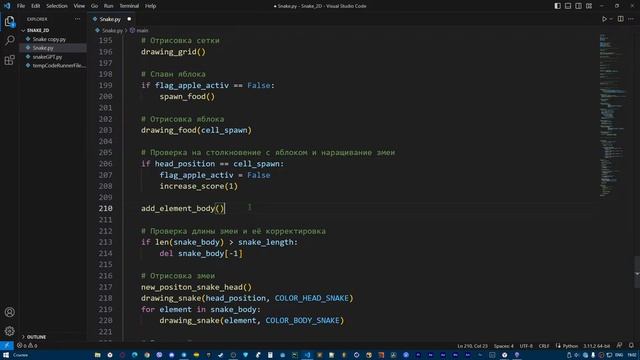Screen dimensions: 640x360
Task: Open dropdown arrow beside Run button
Action: (x=611, y=19)
